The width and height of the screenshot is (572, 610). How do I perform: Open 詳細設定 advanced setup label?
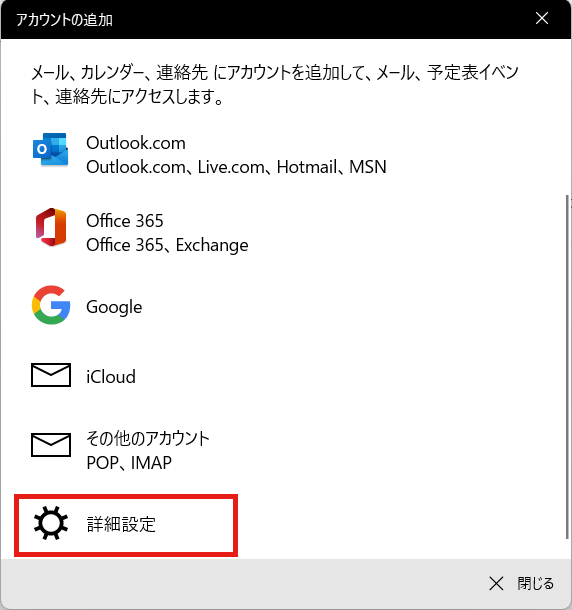121,524
